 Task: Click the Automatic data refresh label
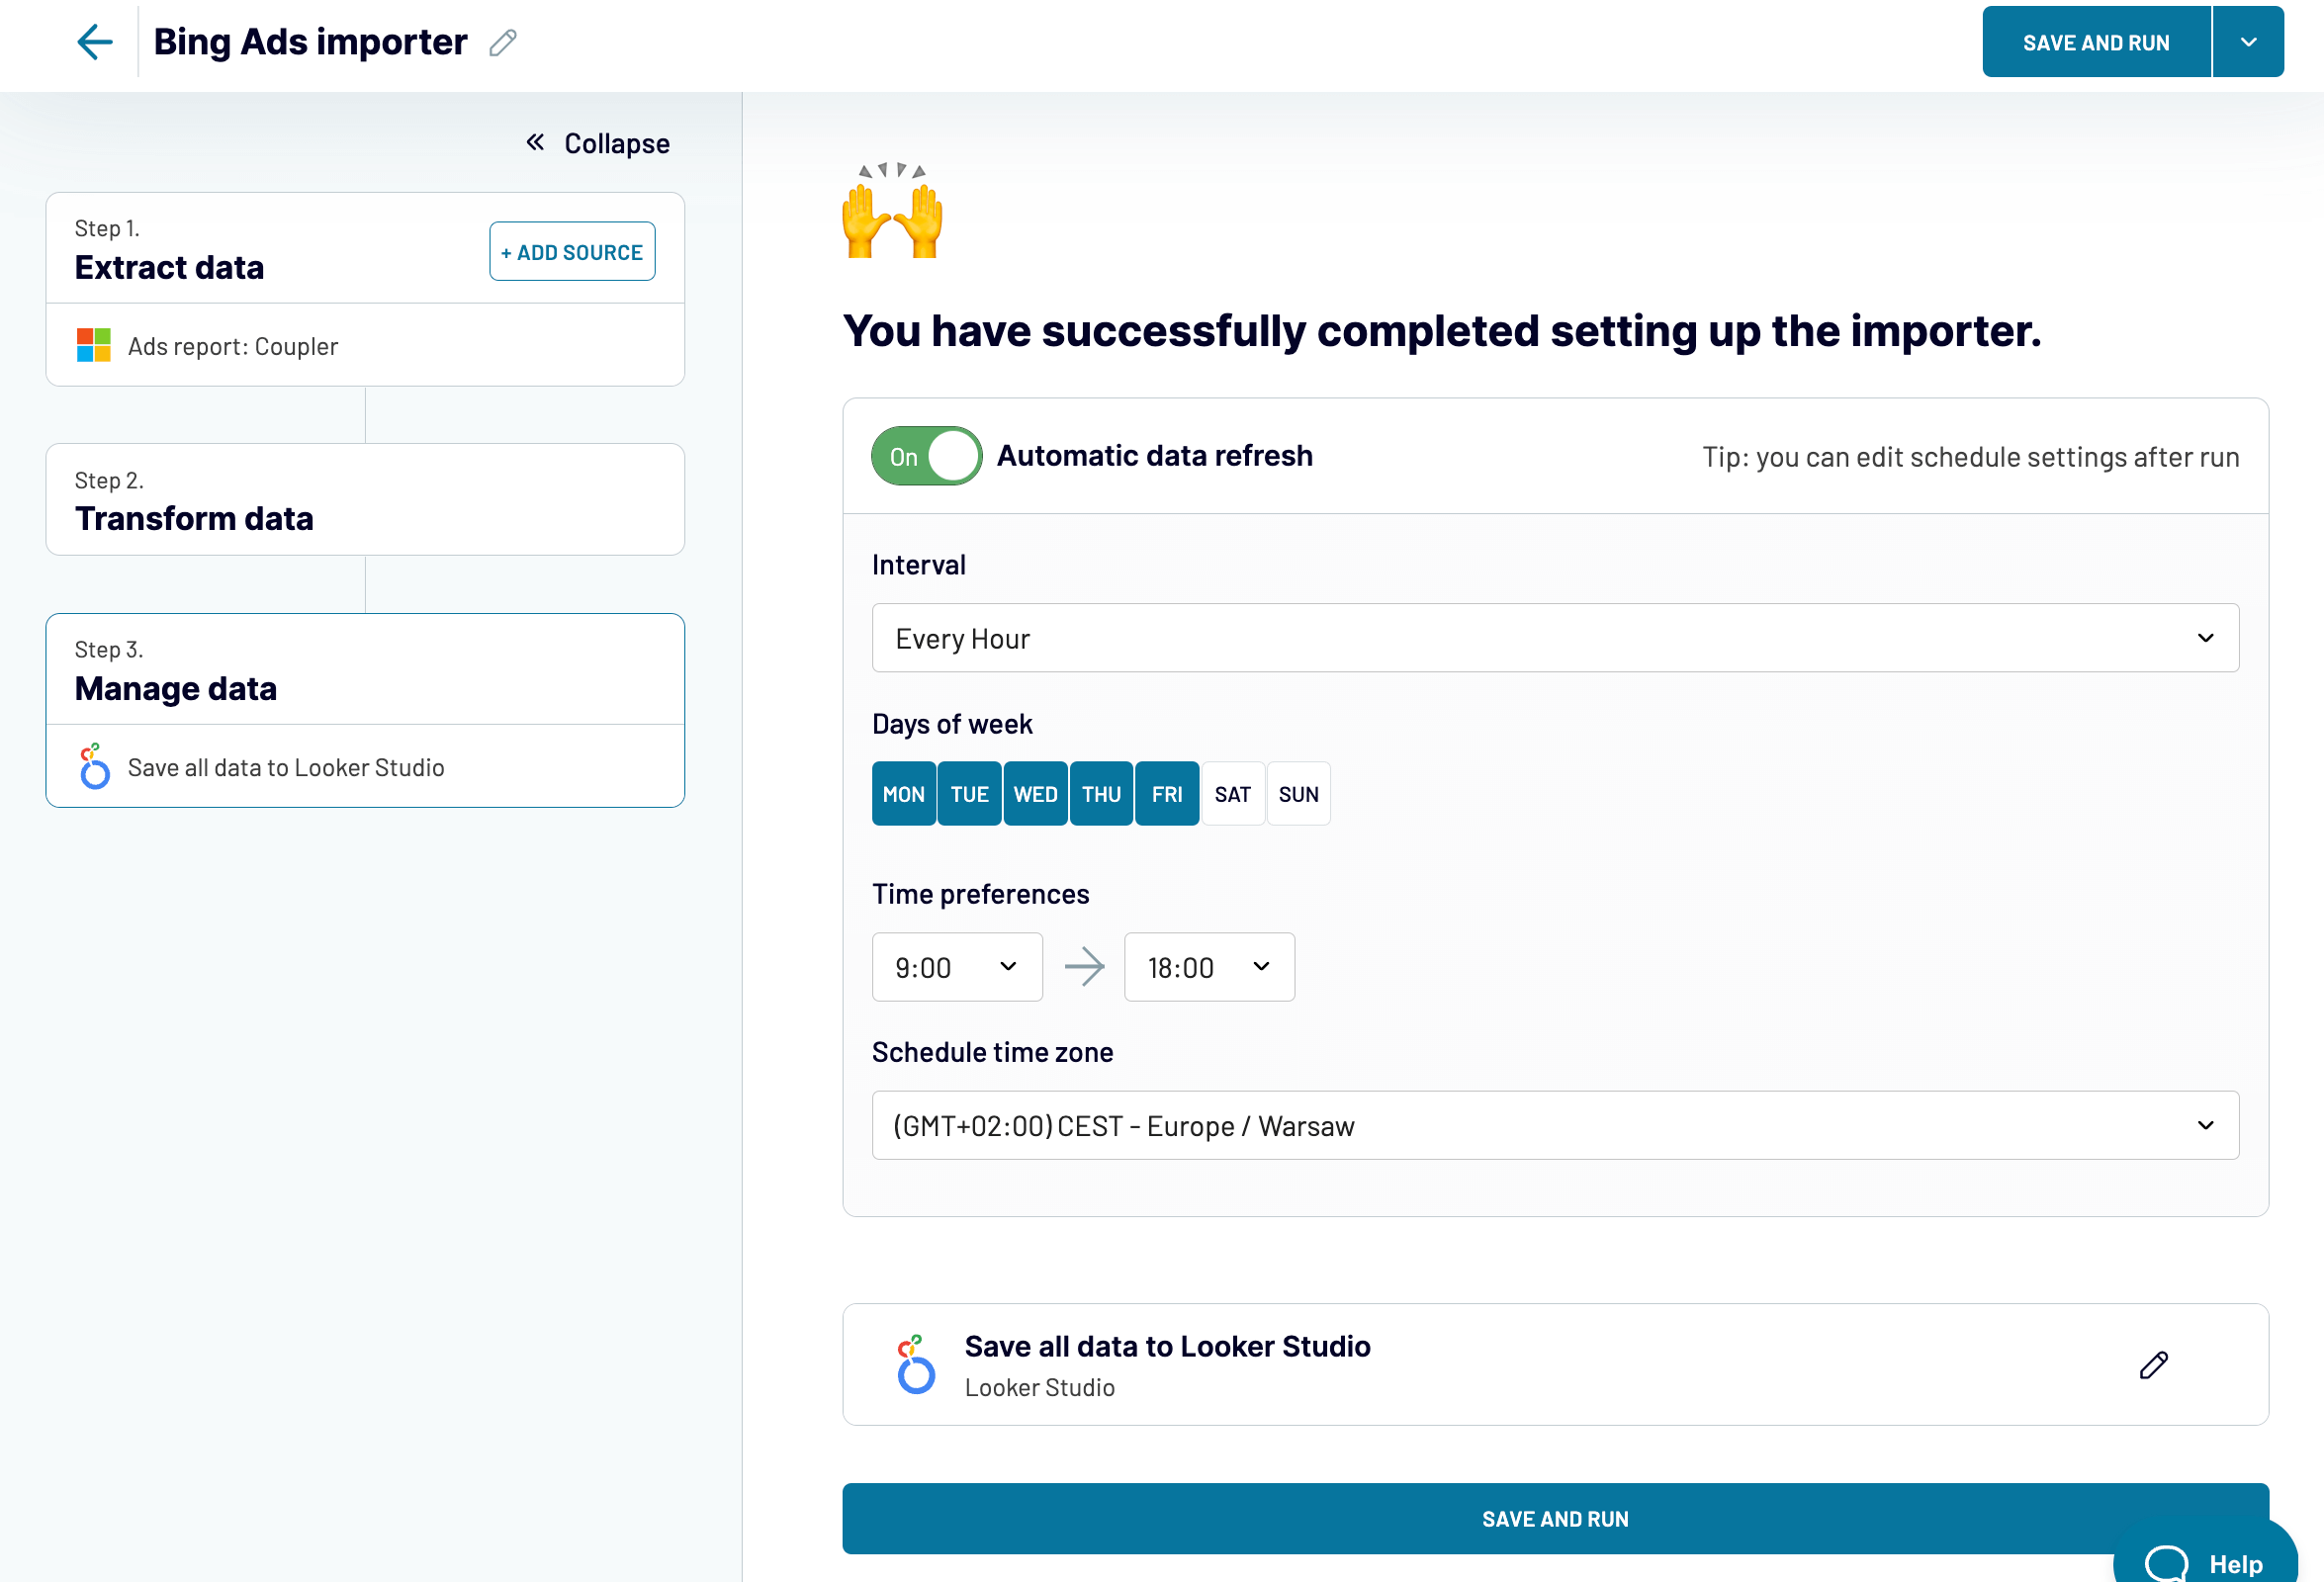(1155, 456)
